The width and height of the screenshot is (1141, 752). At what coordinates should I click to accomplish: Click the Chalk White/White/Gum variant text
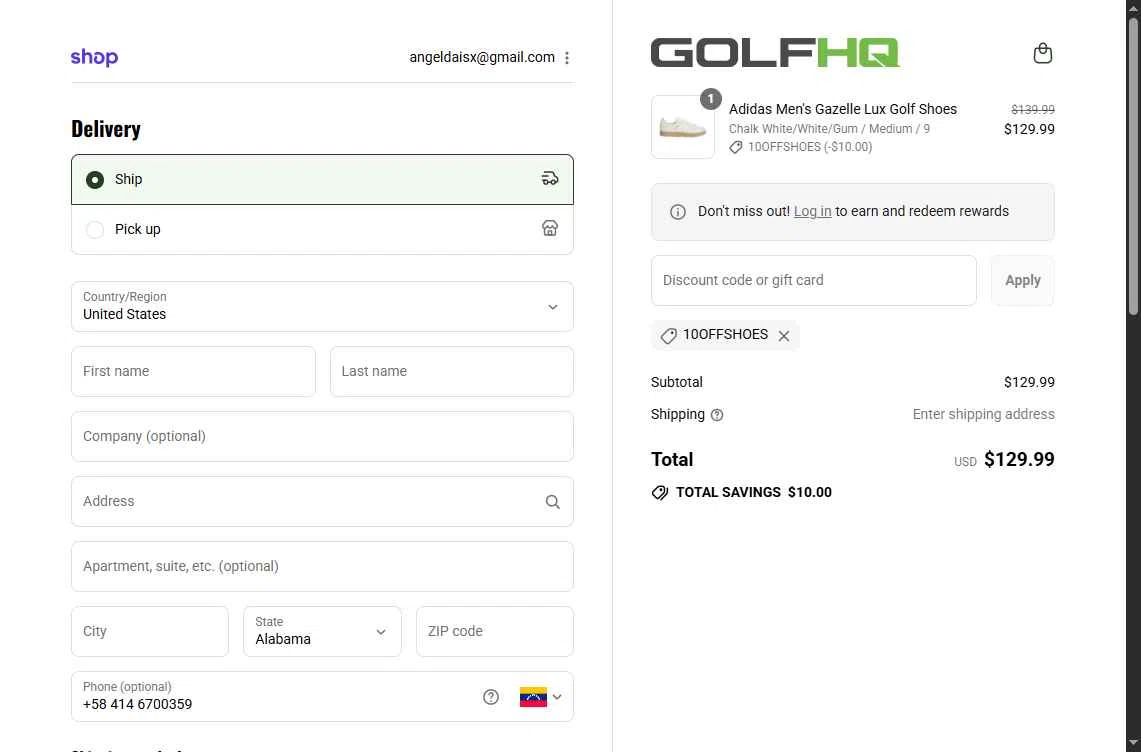point(829,129)
